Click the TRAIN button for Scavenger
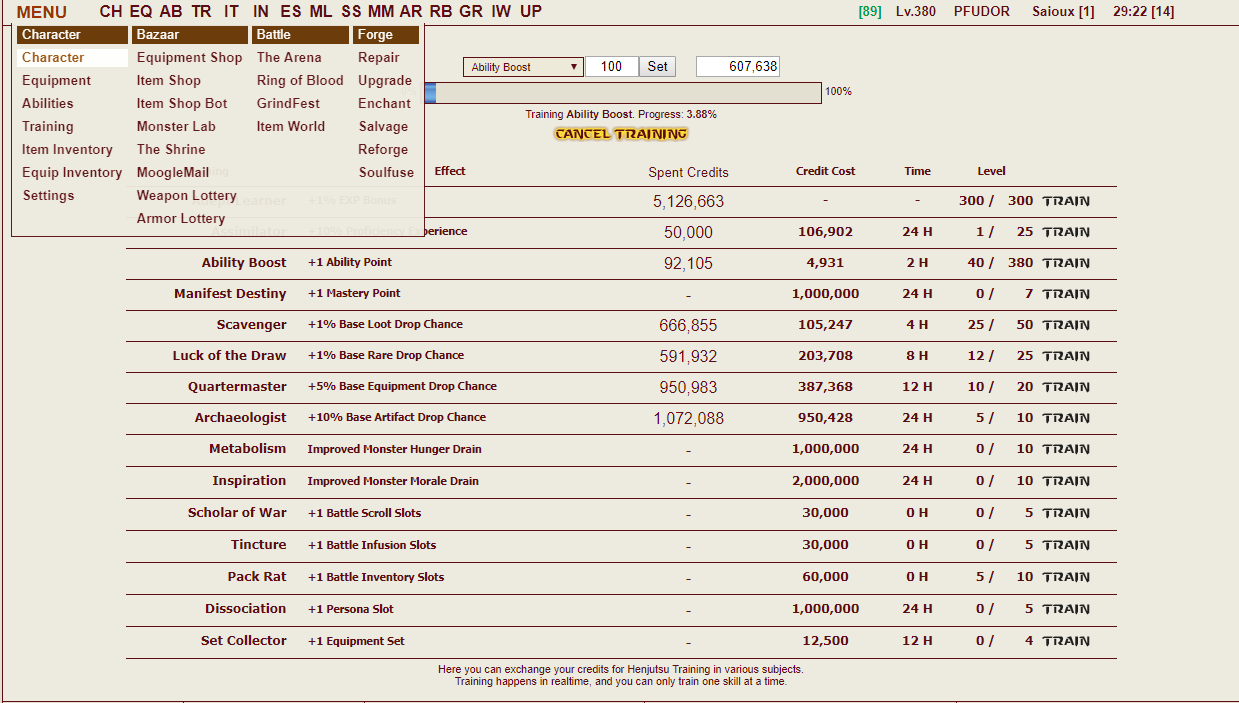 (1065, 325)
